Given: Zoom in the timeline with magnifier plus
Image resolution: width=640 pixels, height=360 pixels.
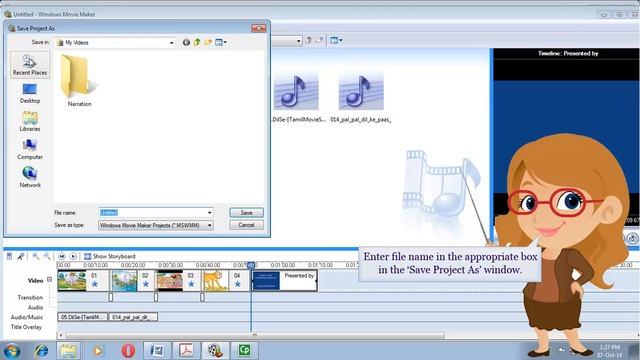Looking at the screenshot, I should [36, 256].
